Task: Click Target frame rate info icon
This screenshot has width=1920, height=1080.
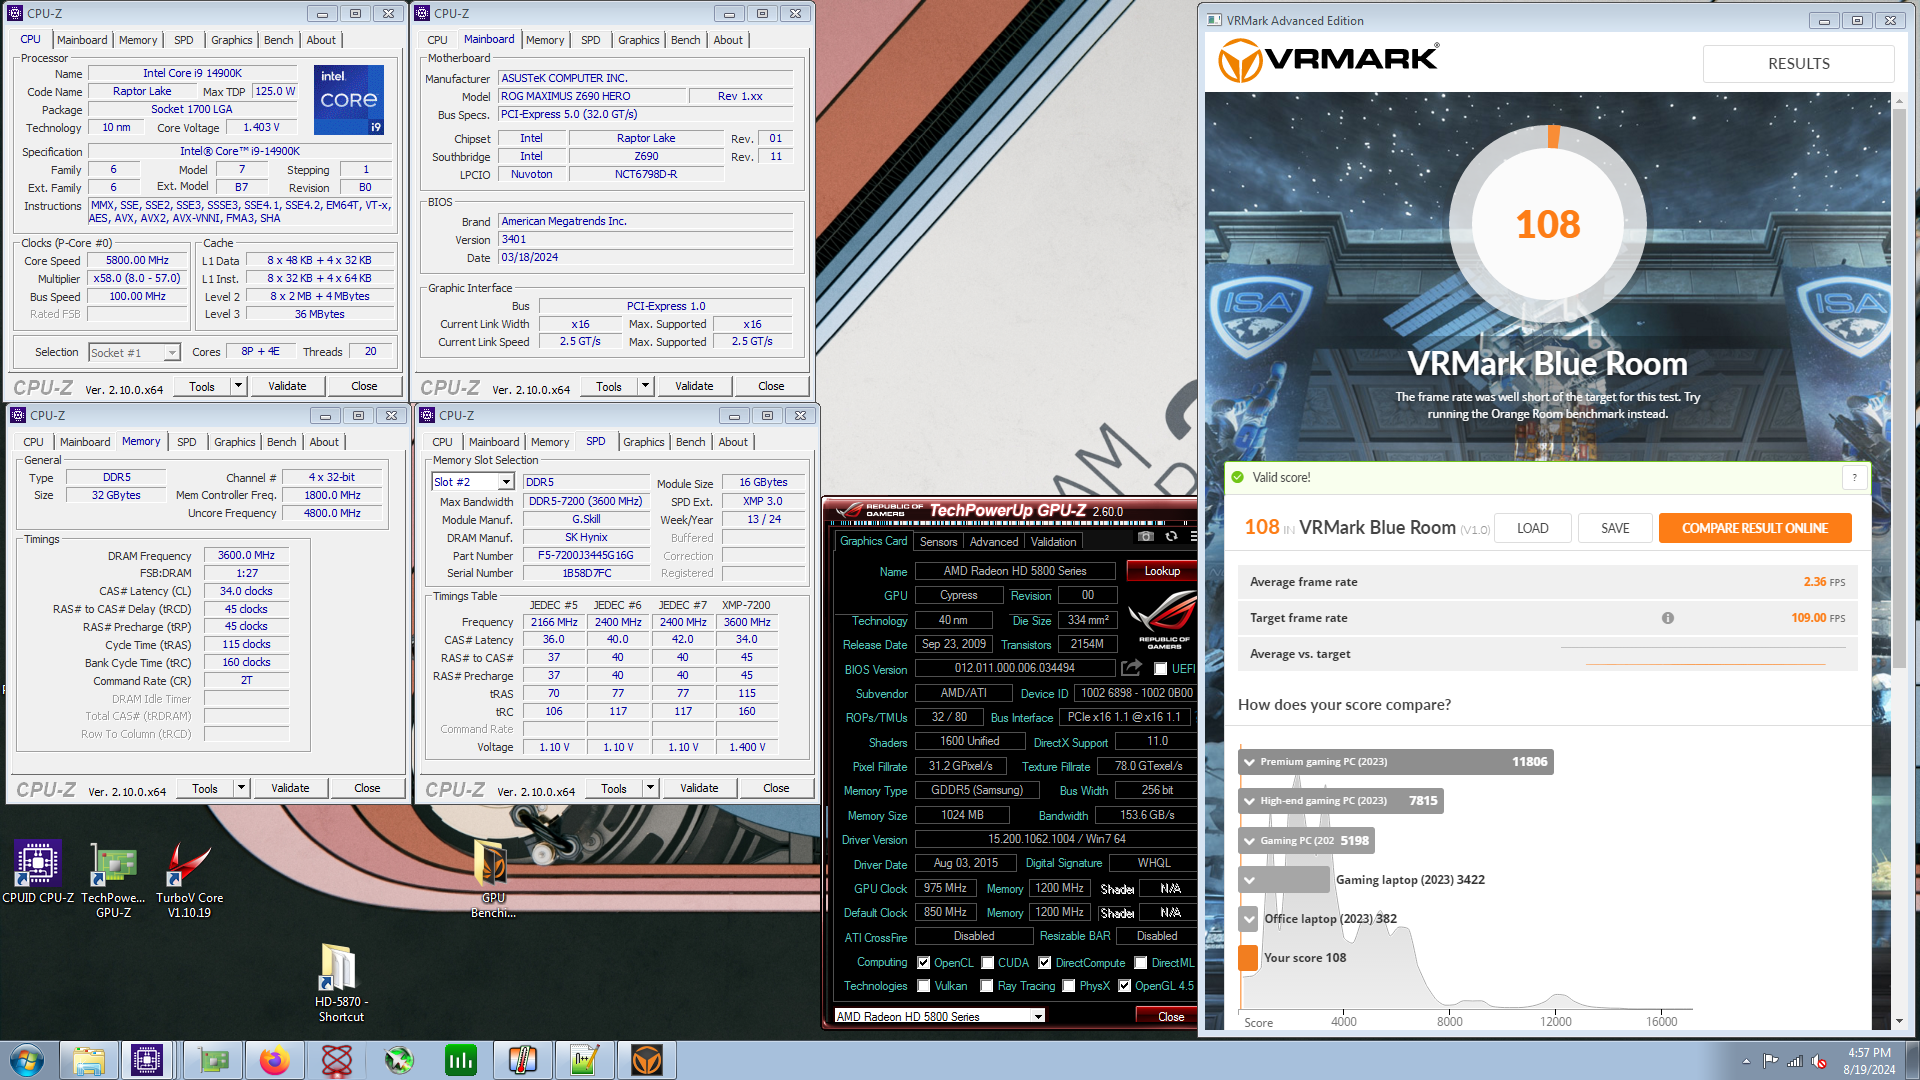Action: (x=1668, y=618)
